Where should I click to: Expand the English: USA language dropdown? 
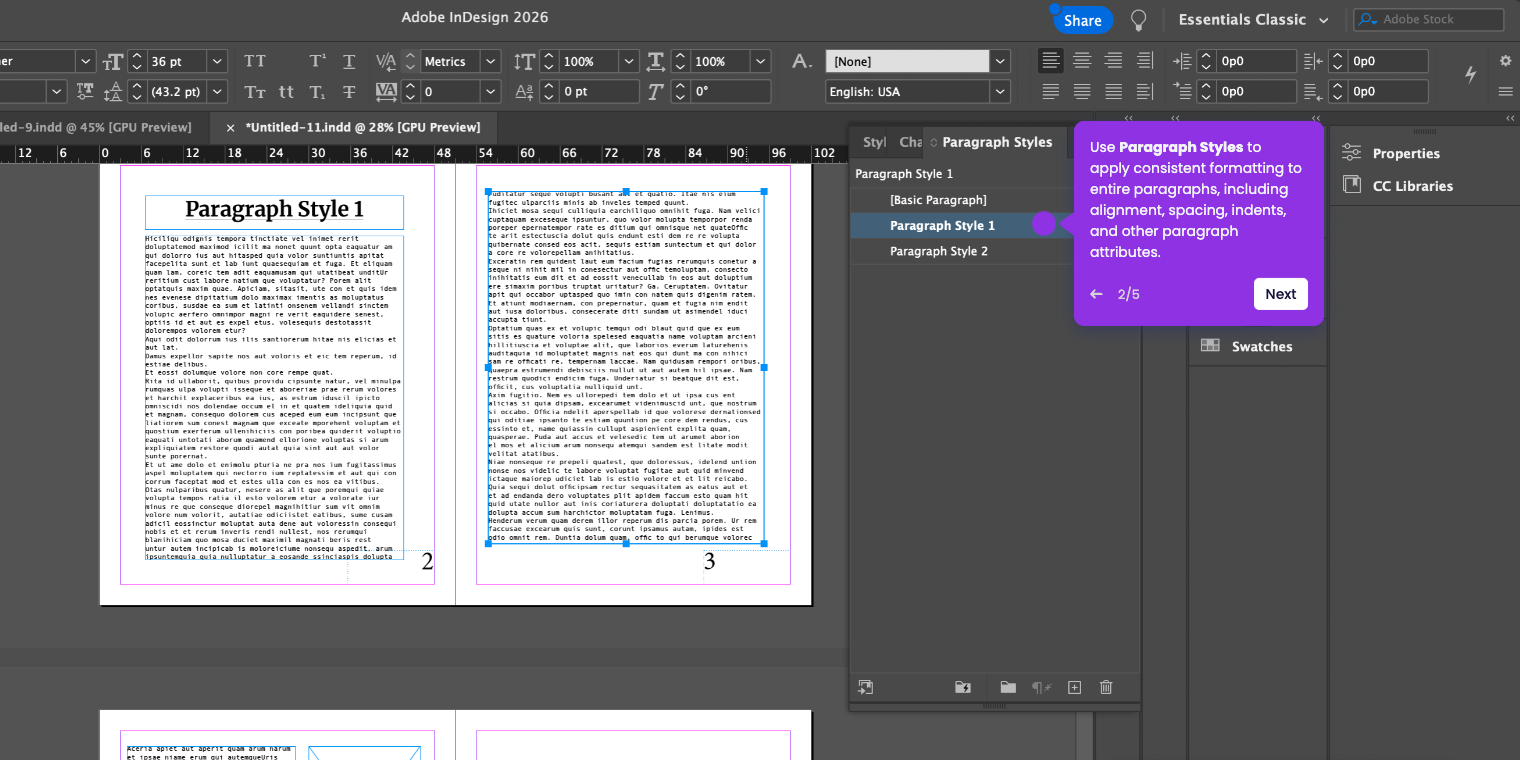(1000, 91)
